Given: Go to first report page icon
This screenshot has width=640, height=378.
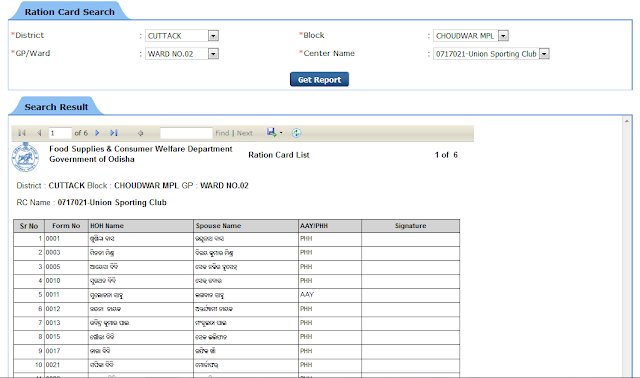Looking at the screenshot, I should tap(22, 133).
